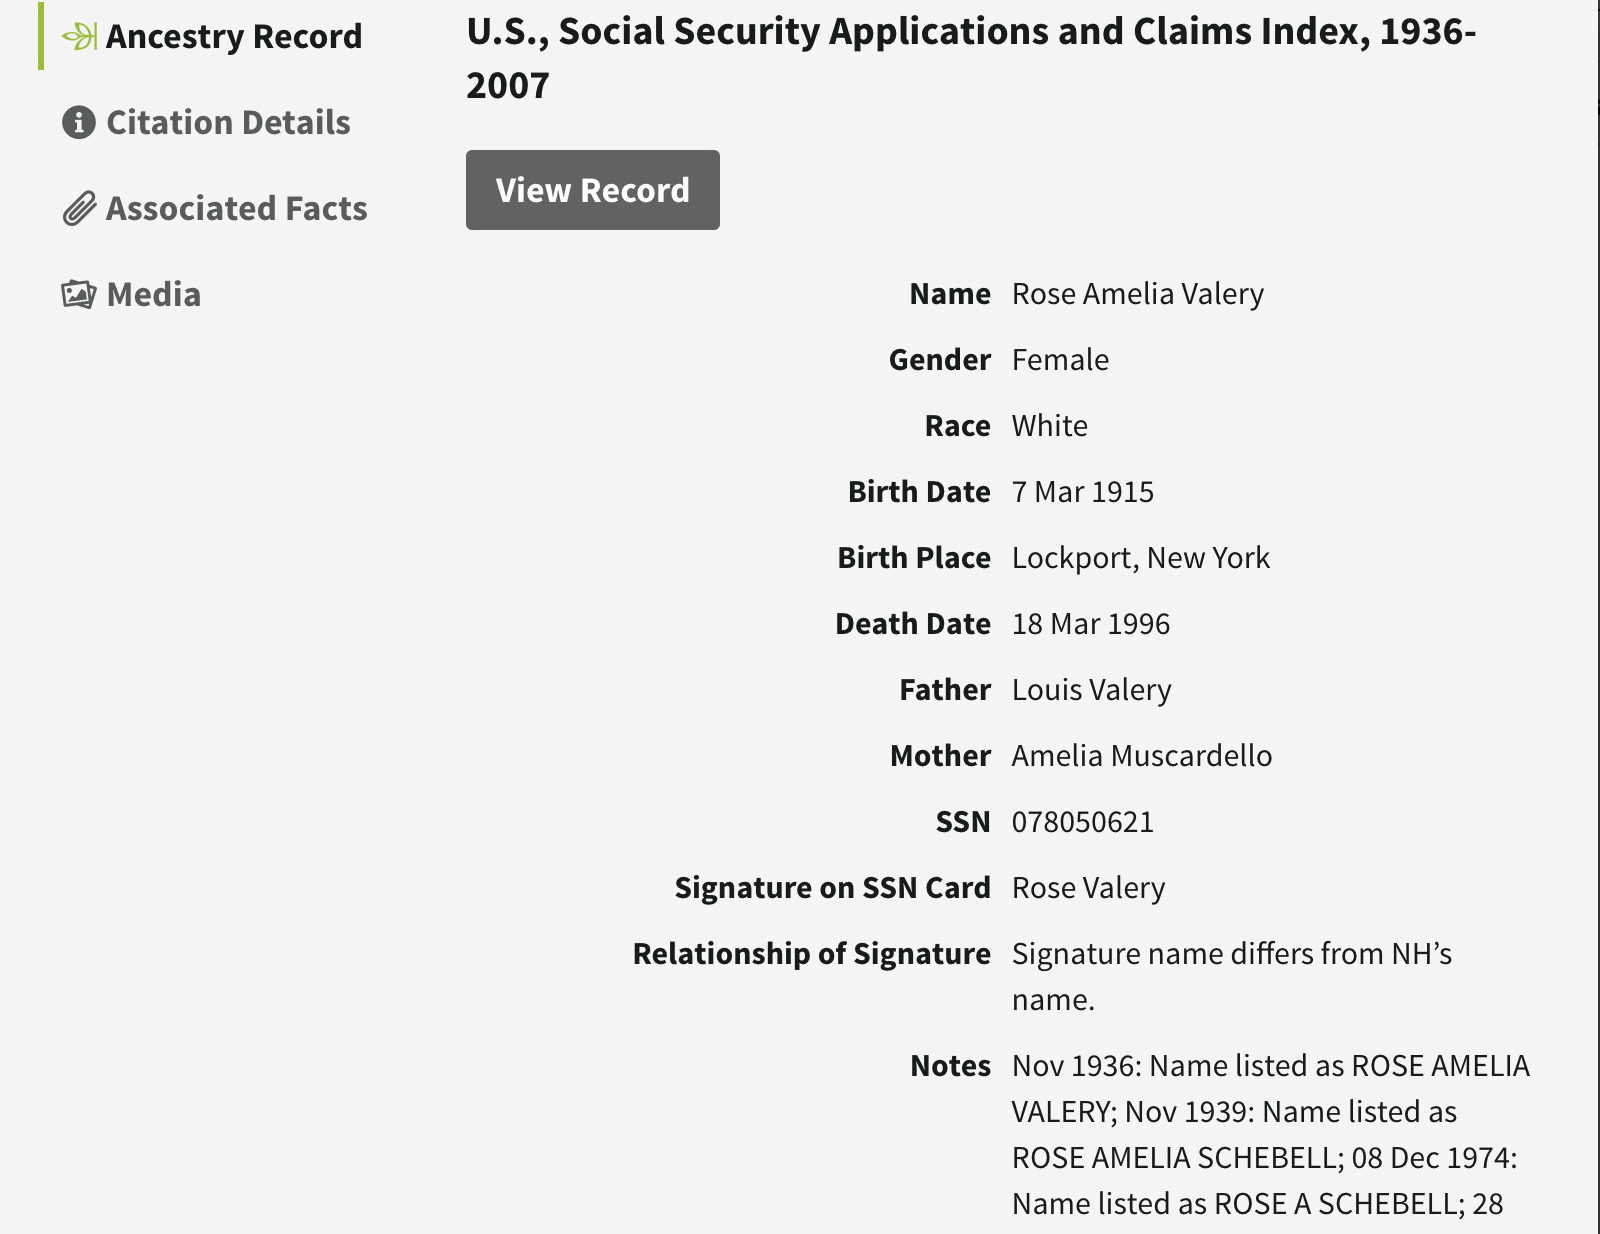Click the father's name Louis Valery

(1091, 690)
